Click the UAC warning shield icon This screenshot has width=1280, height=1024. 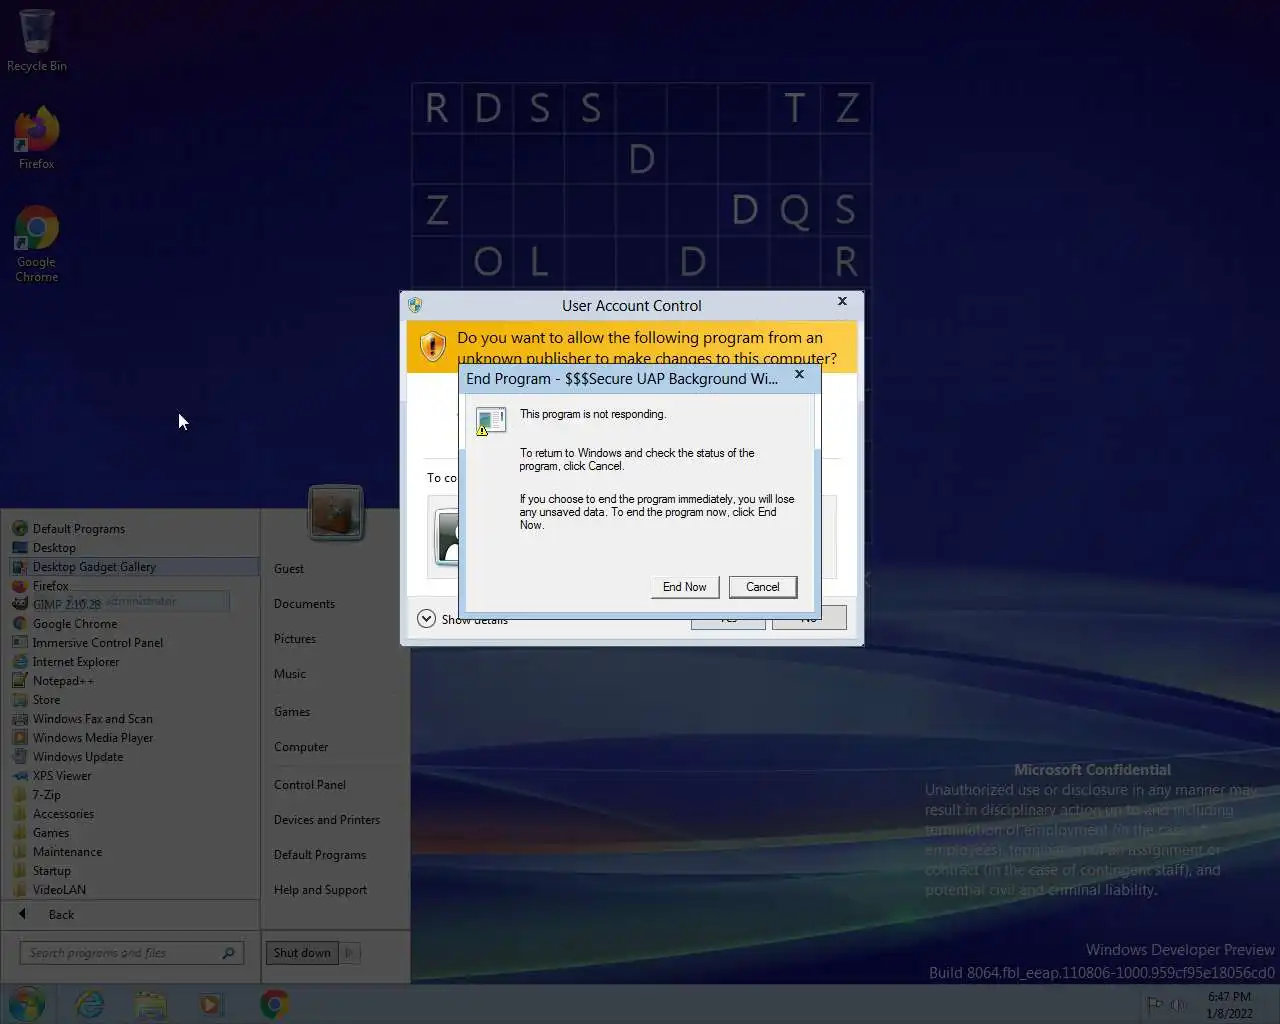432,346
